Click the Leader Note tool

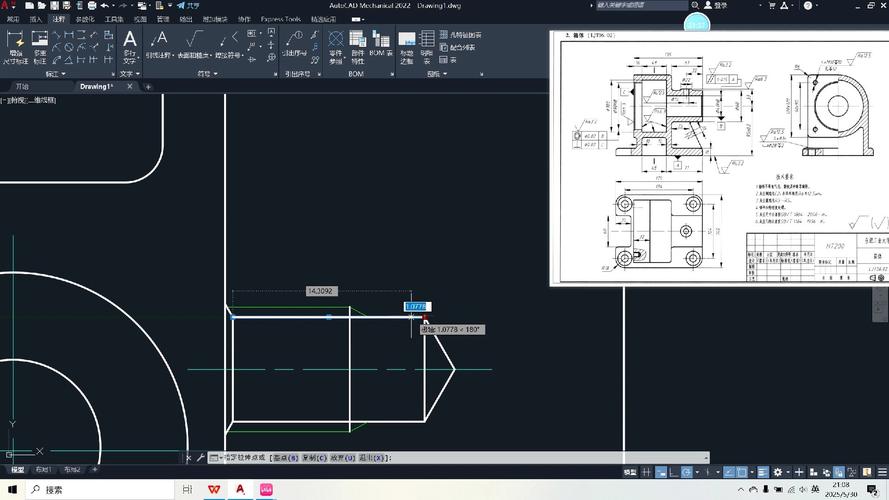159,45
